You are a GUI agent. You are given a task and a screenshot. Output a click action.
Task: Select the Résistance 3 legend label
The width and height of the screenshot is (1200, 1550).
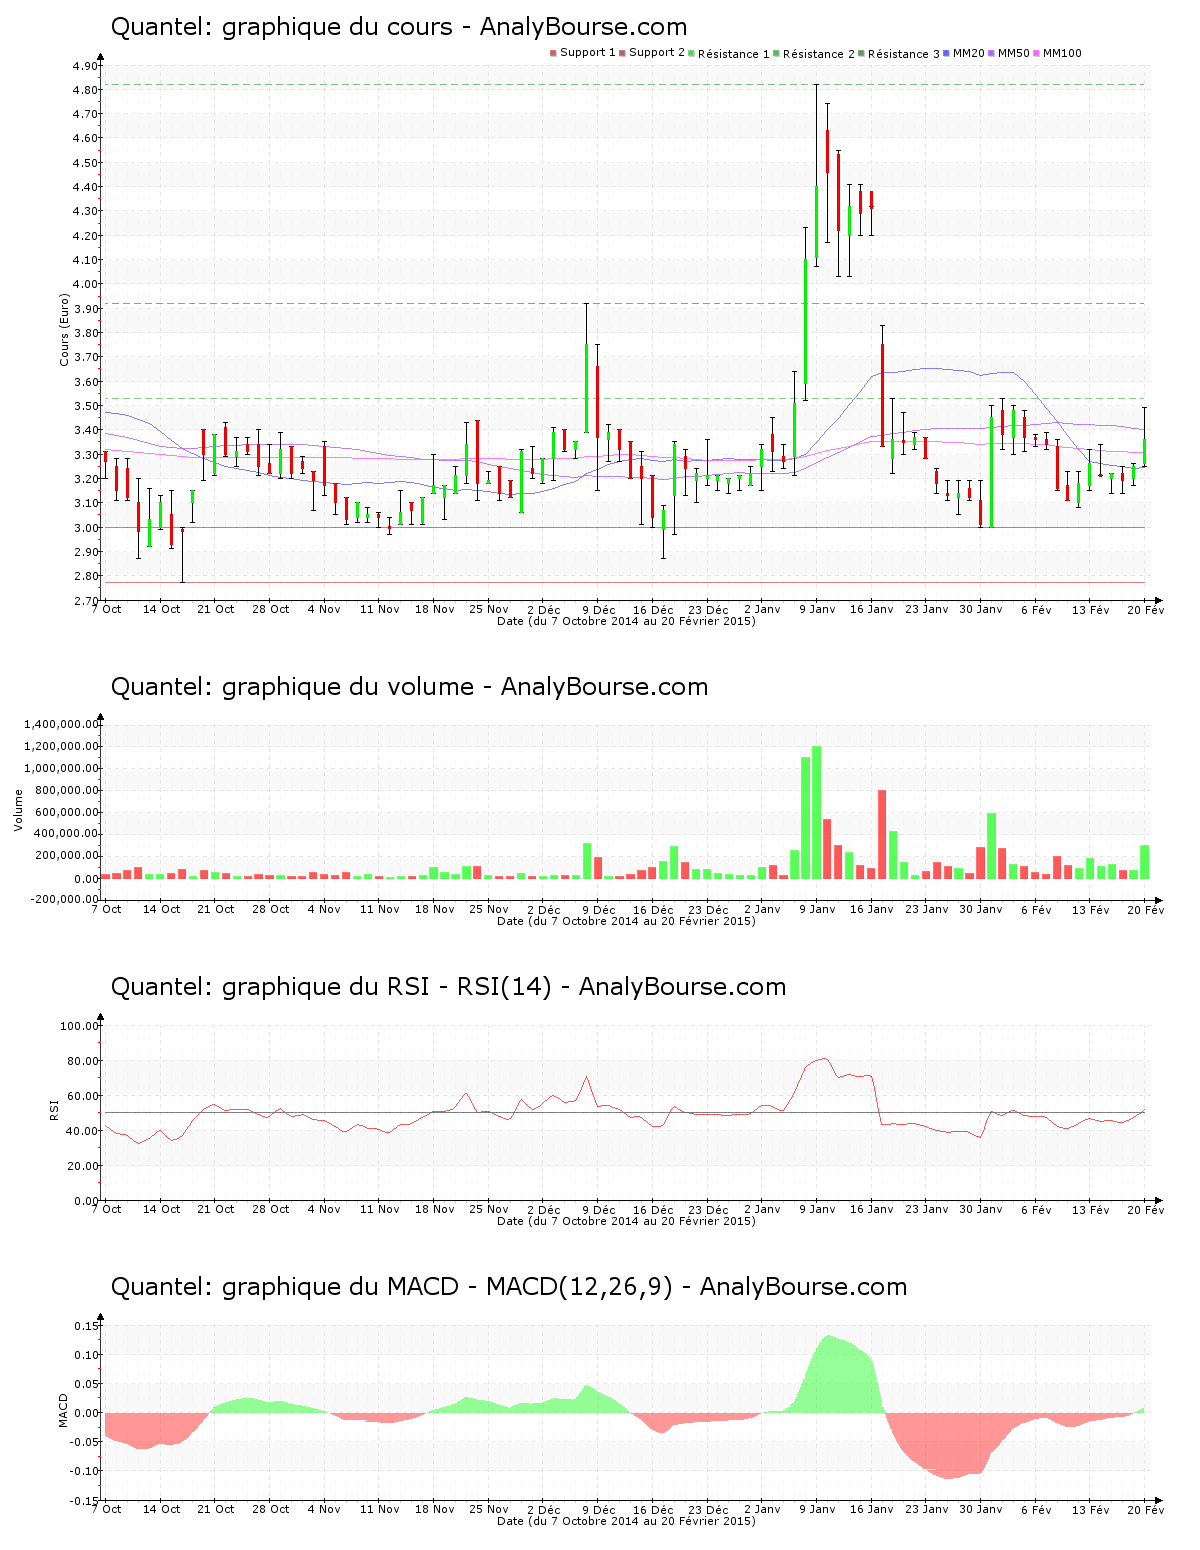pos(904,54)
